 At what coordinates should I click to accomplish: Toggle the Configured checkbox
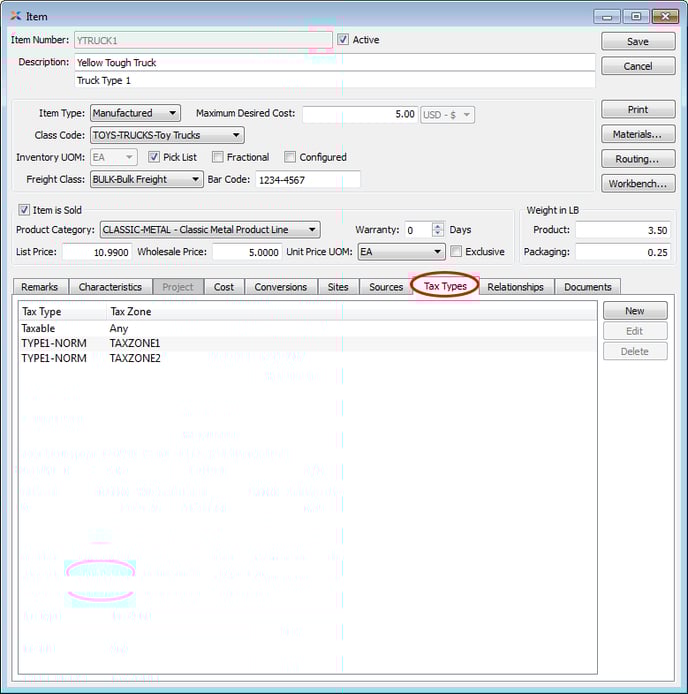pos(290,157)
